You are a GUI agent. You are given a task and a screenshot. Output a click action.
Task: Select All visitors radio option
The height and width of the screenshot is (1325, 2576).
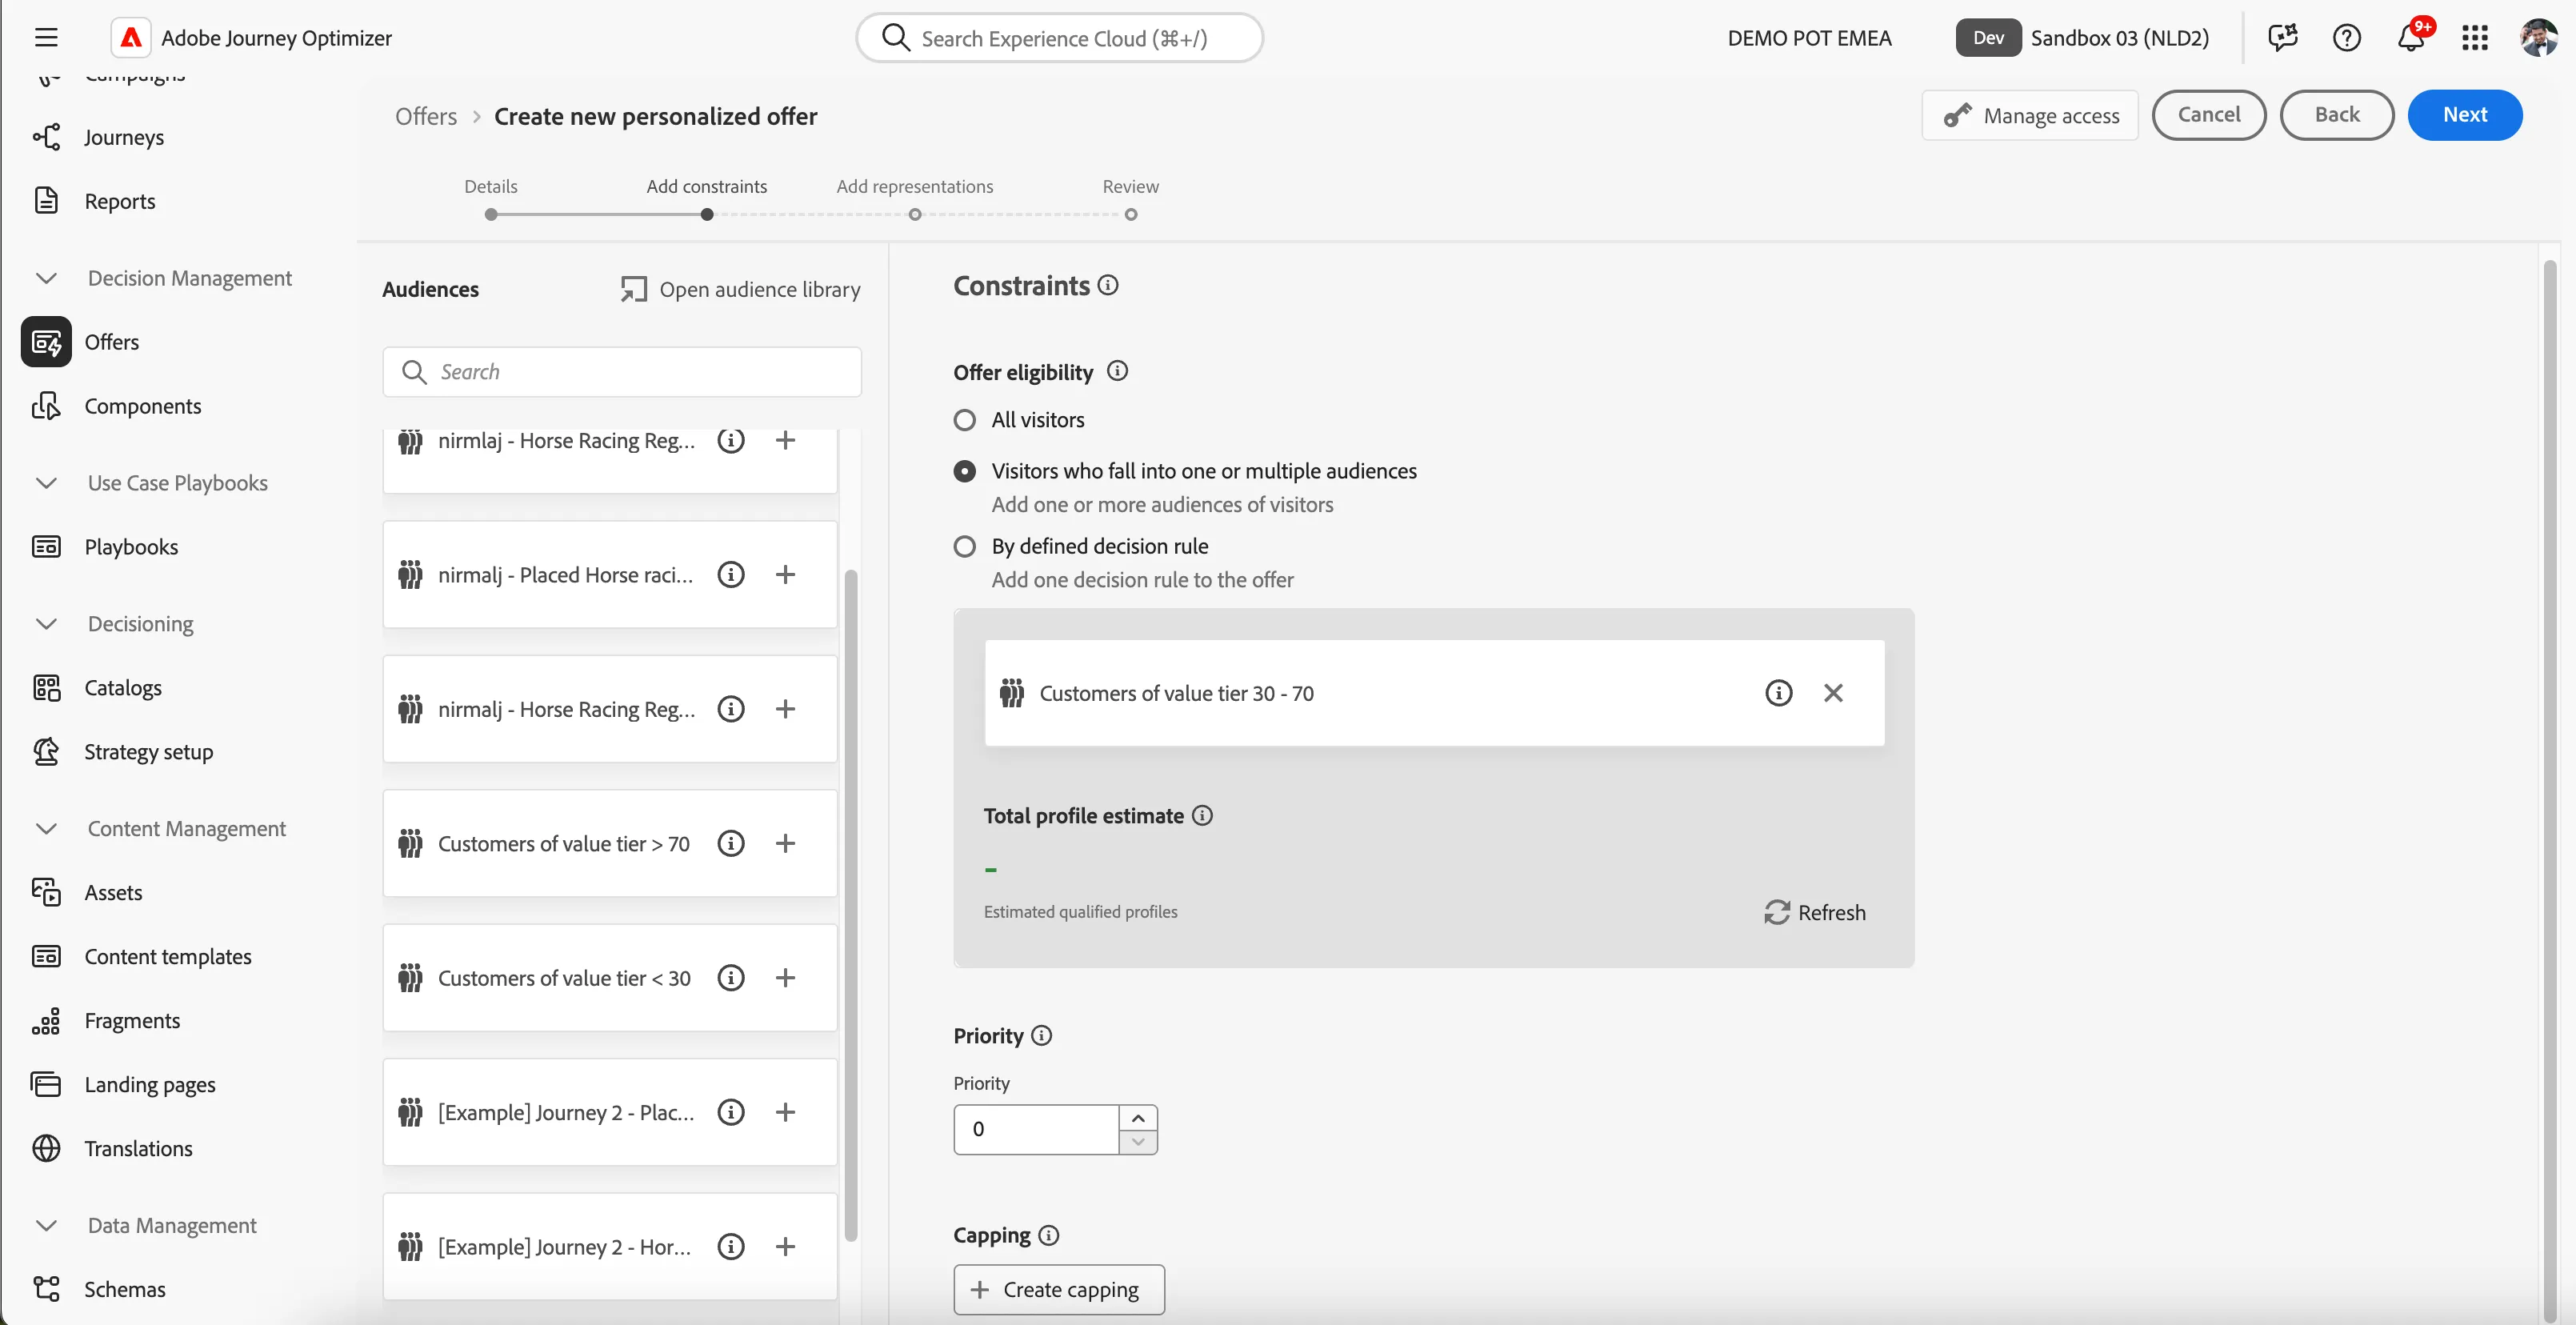[964, 420]
